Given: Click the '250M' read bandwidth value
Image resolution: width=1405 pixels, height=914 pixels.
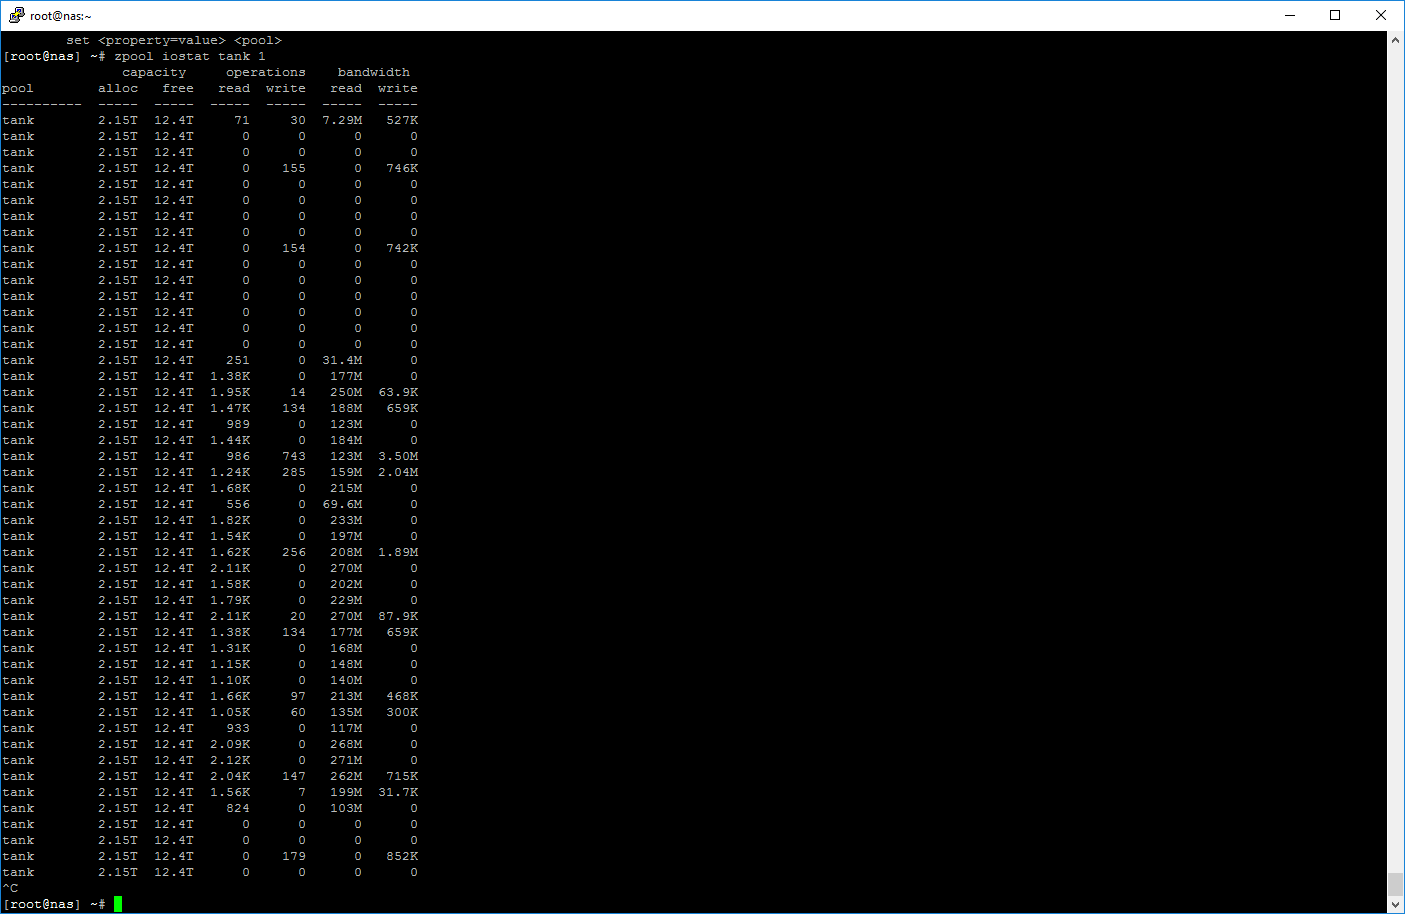Looking at the screenshot, I should [x=346, y=392].
